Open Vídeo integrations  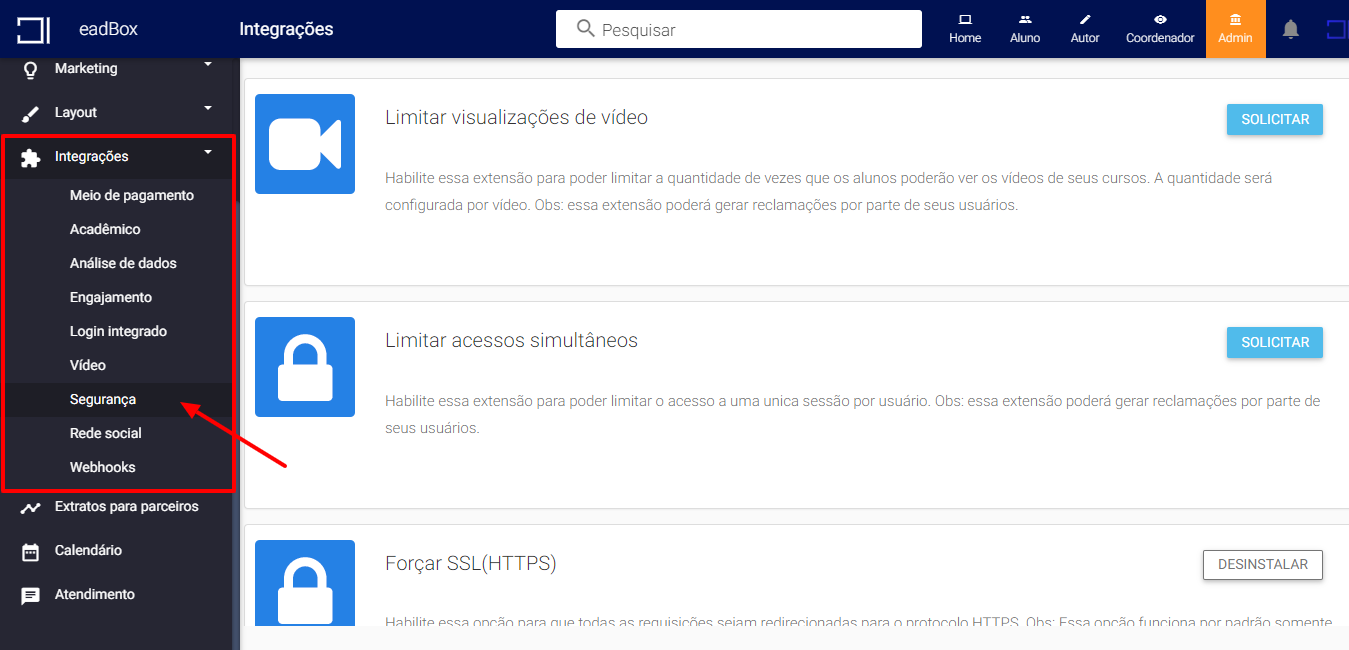88,365
